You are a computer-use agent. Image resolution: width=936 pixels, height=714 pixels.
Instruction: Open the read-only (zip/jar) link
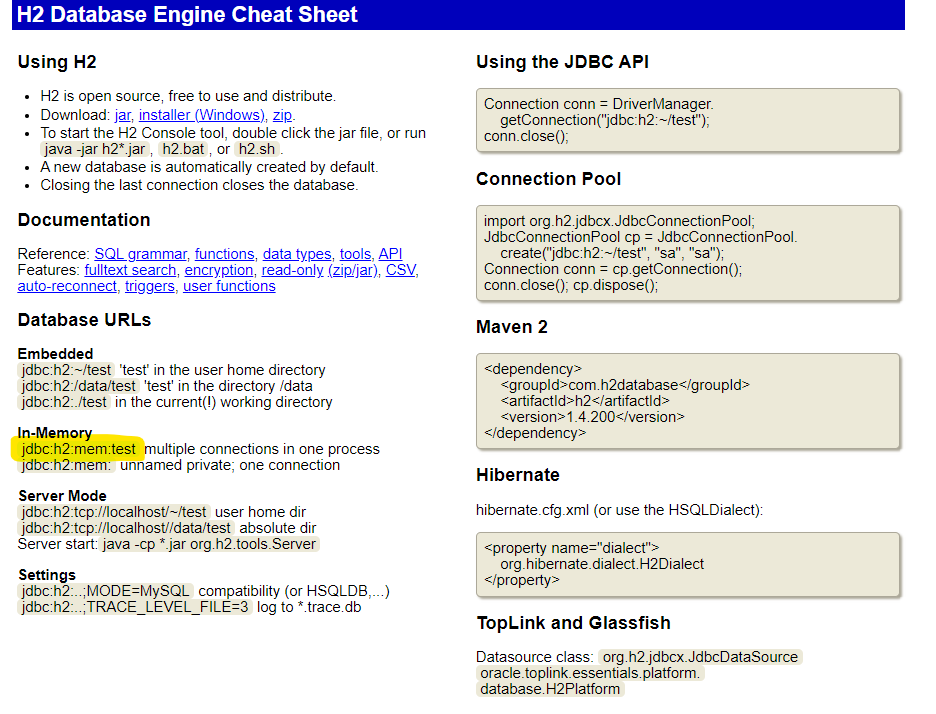pyautogui.click(x=319, y=270)
